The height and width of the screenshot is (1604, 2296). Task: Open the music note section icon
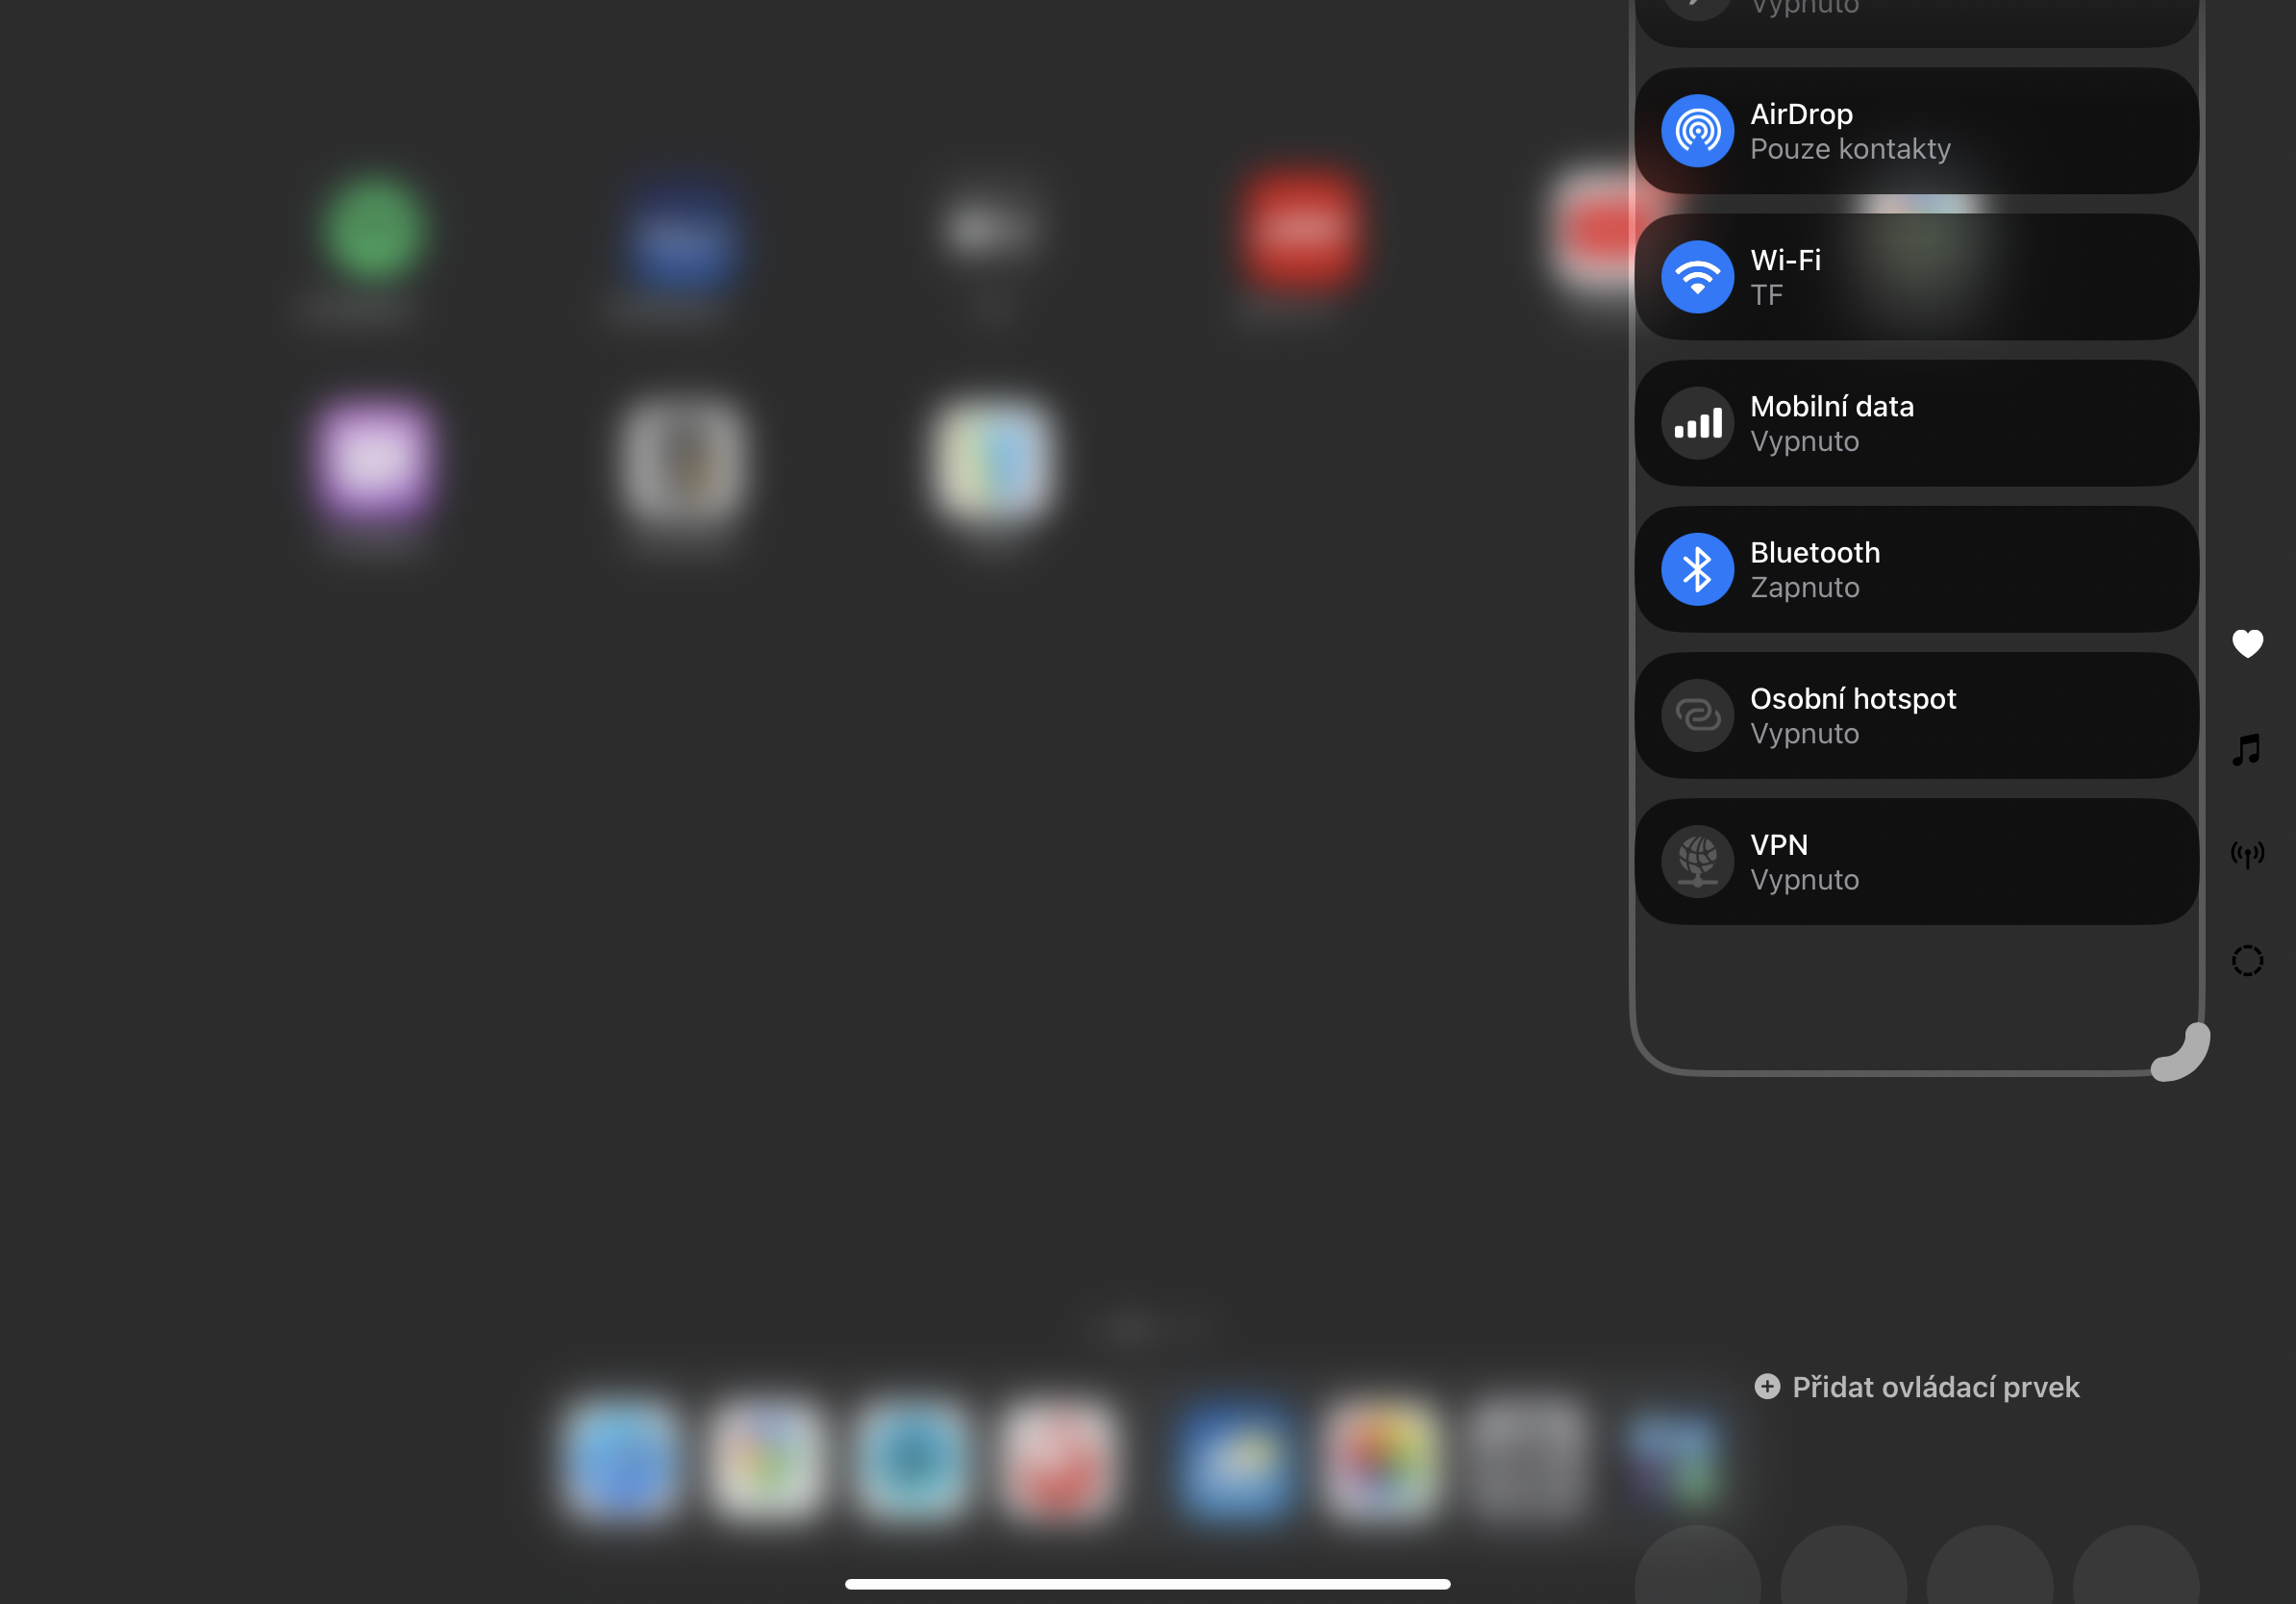tap(2247, 750)
